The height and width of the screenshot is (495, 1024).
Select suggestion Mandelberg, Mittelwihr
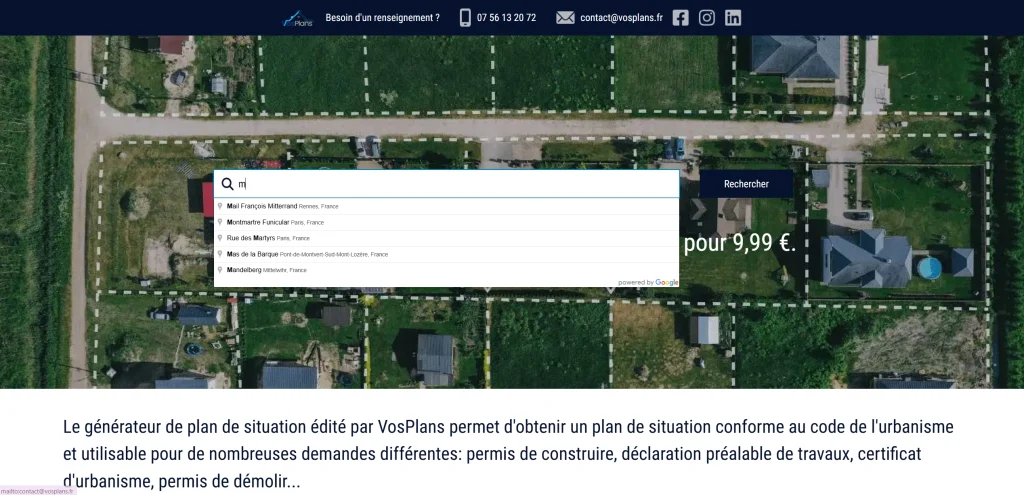tap(446, 270)
